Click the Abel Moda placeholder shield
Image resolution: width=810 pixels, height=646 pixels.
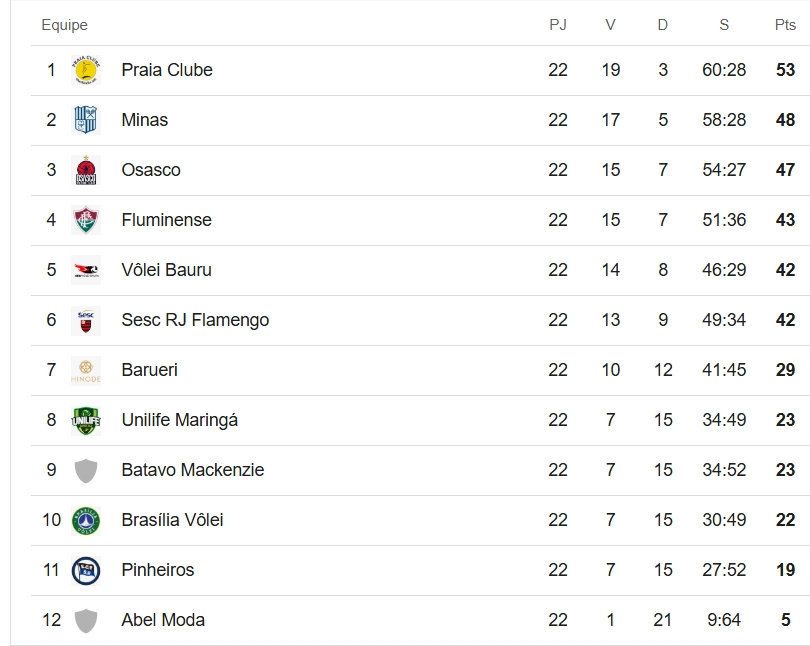pos(86,620)
